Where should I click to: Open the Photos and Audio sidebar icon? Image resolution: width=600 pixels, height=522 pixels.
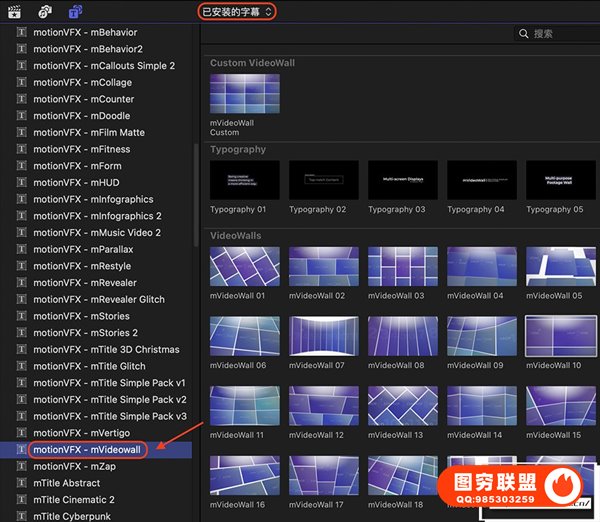[45, 11]
